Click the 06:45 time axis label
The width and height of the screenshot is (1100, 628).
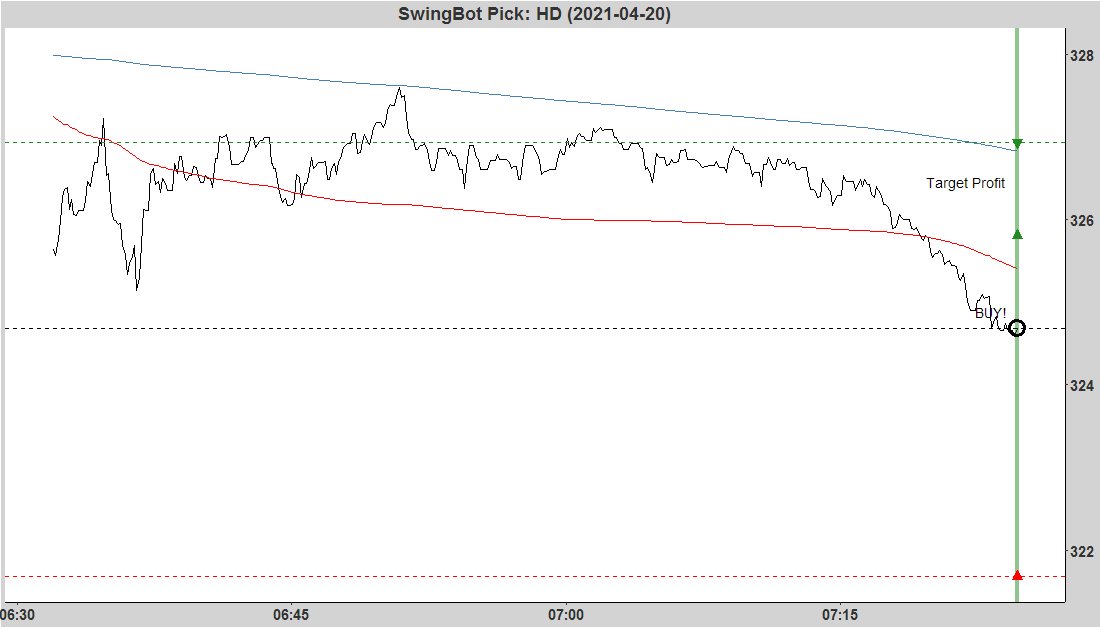(290, 615)
